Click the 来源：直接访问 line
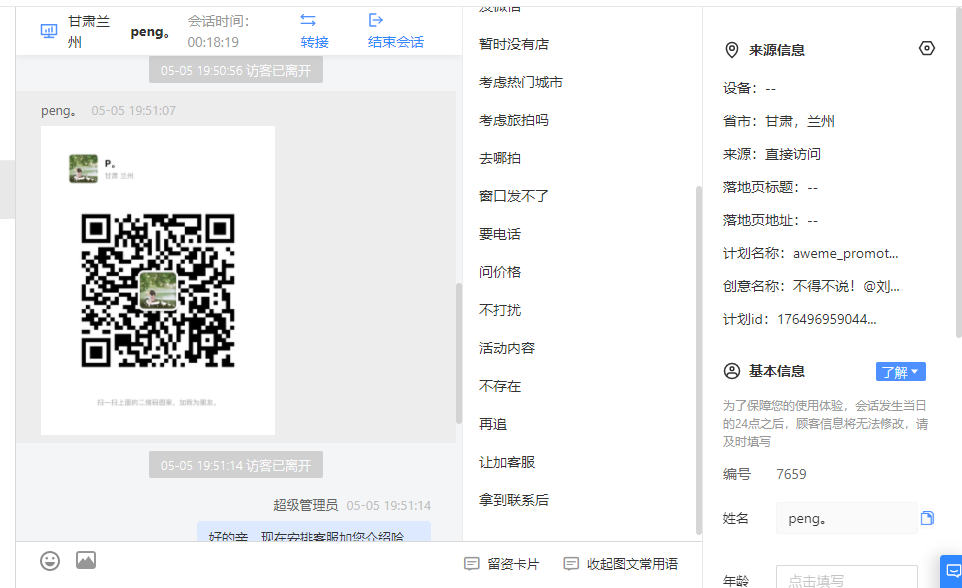The height and width of the screenshot is (588, 962). pos(772,154)
